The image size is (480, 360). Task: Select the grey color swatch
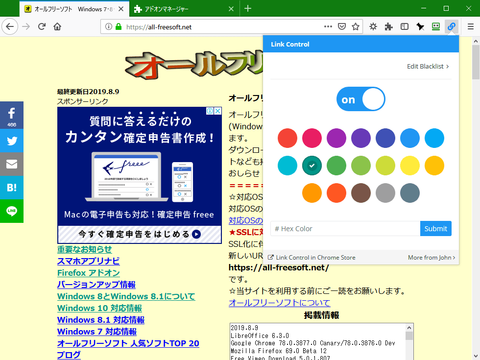(x=385, y=193)
